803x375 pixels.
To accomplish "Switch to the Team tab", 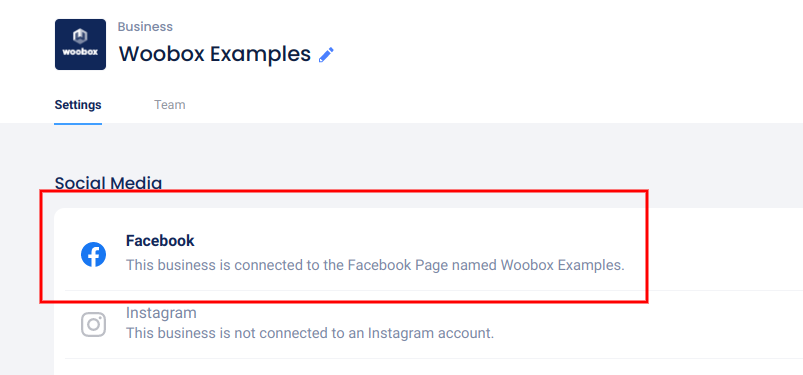I will [170, 105].
